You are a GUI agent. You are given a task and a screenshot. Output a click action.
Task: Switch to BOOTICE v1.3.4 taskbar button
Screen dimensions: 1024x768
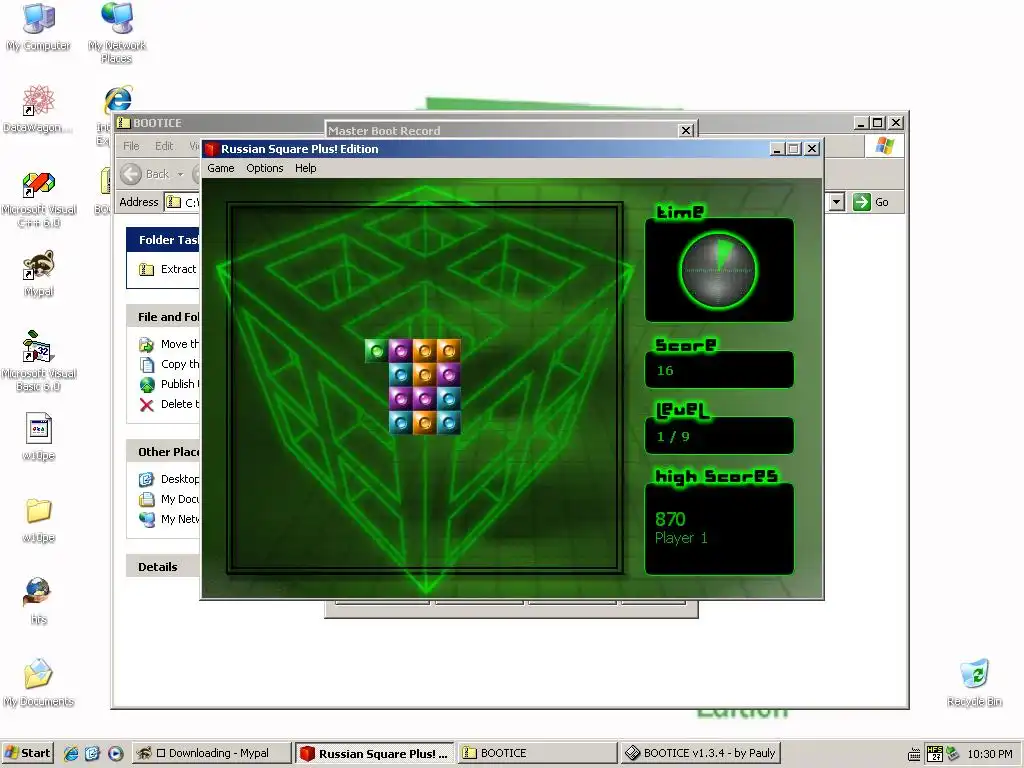[699, 753]
